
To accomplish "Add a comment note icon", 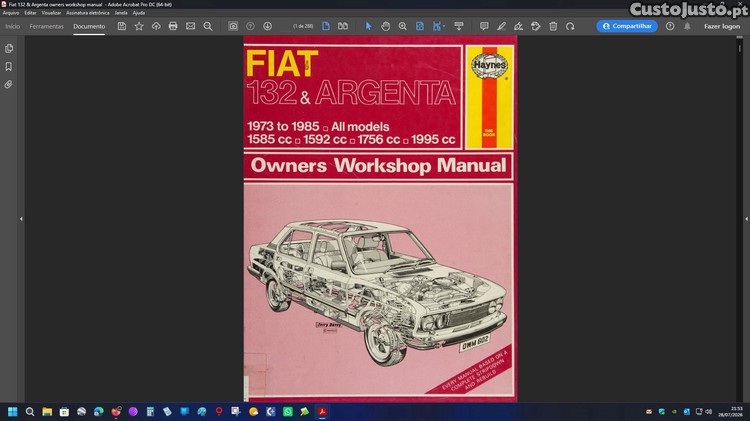I will pyautogui.click(x=484, y=26).
